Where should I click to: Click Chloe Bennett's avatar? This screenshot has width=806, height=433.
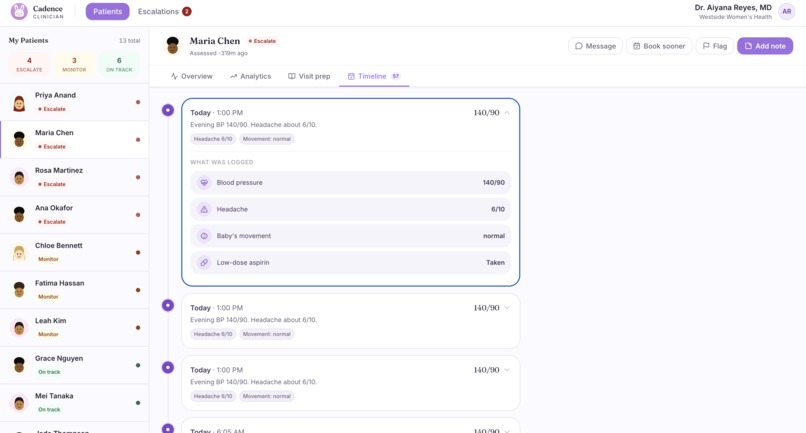[19, 252]
